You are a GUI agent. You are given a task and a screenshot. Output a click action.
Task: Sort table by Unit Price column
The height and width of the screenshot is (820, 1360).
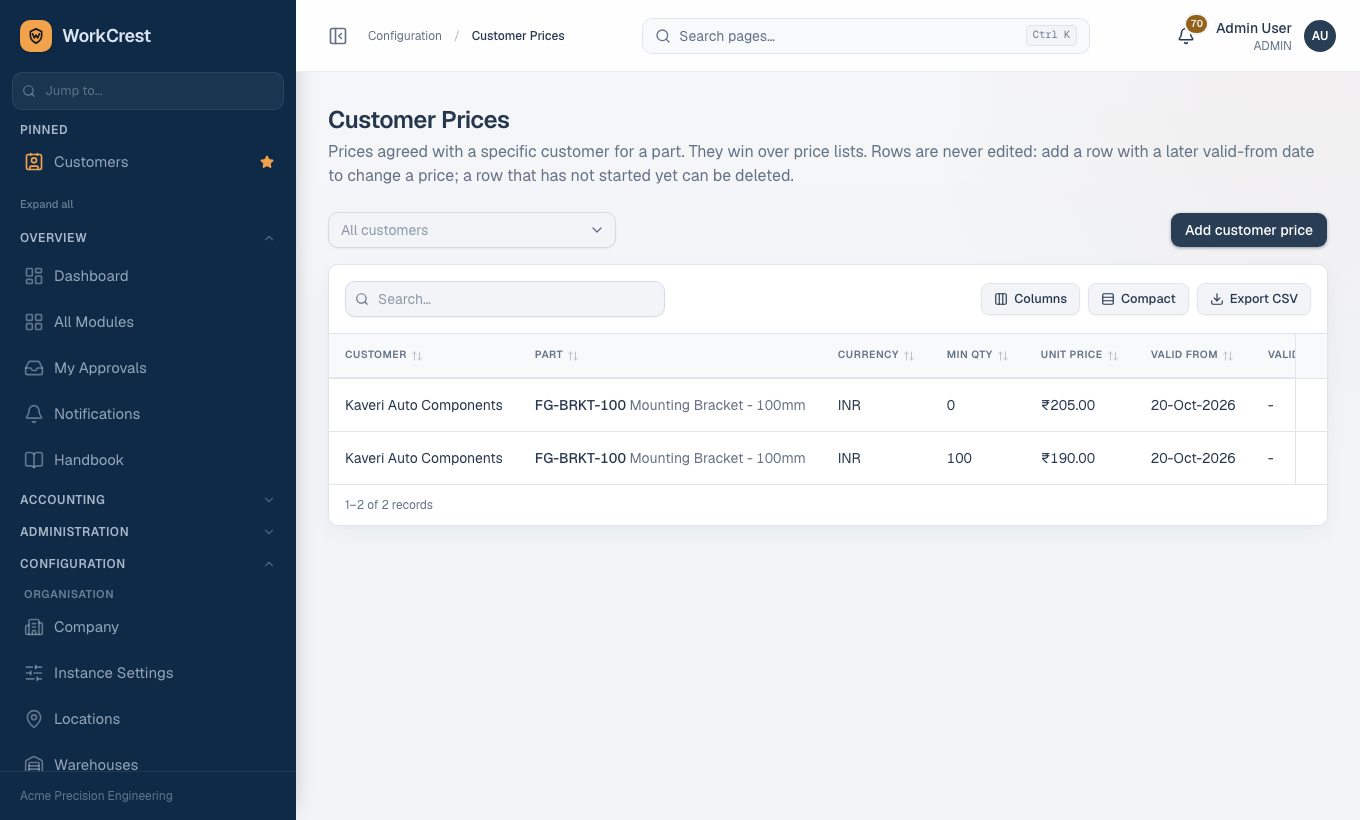[1079, 355]
